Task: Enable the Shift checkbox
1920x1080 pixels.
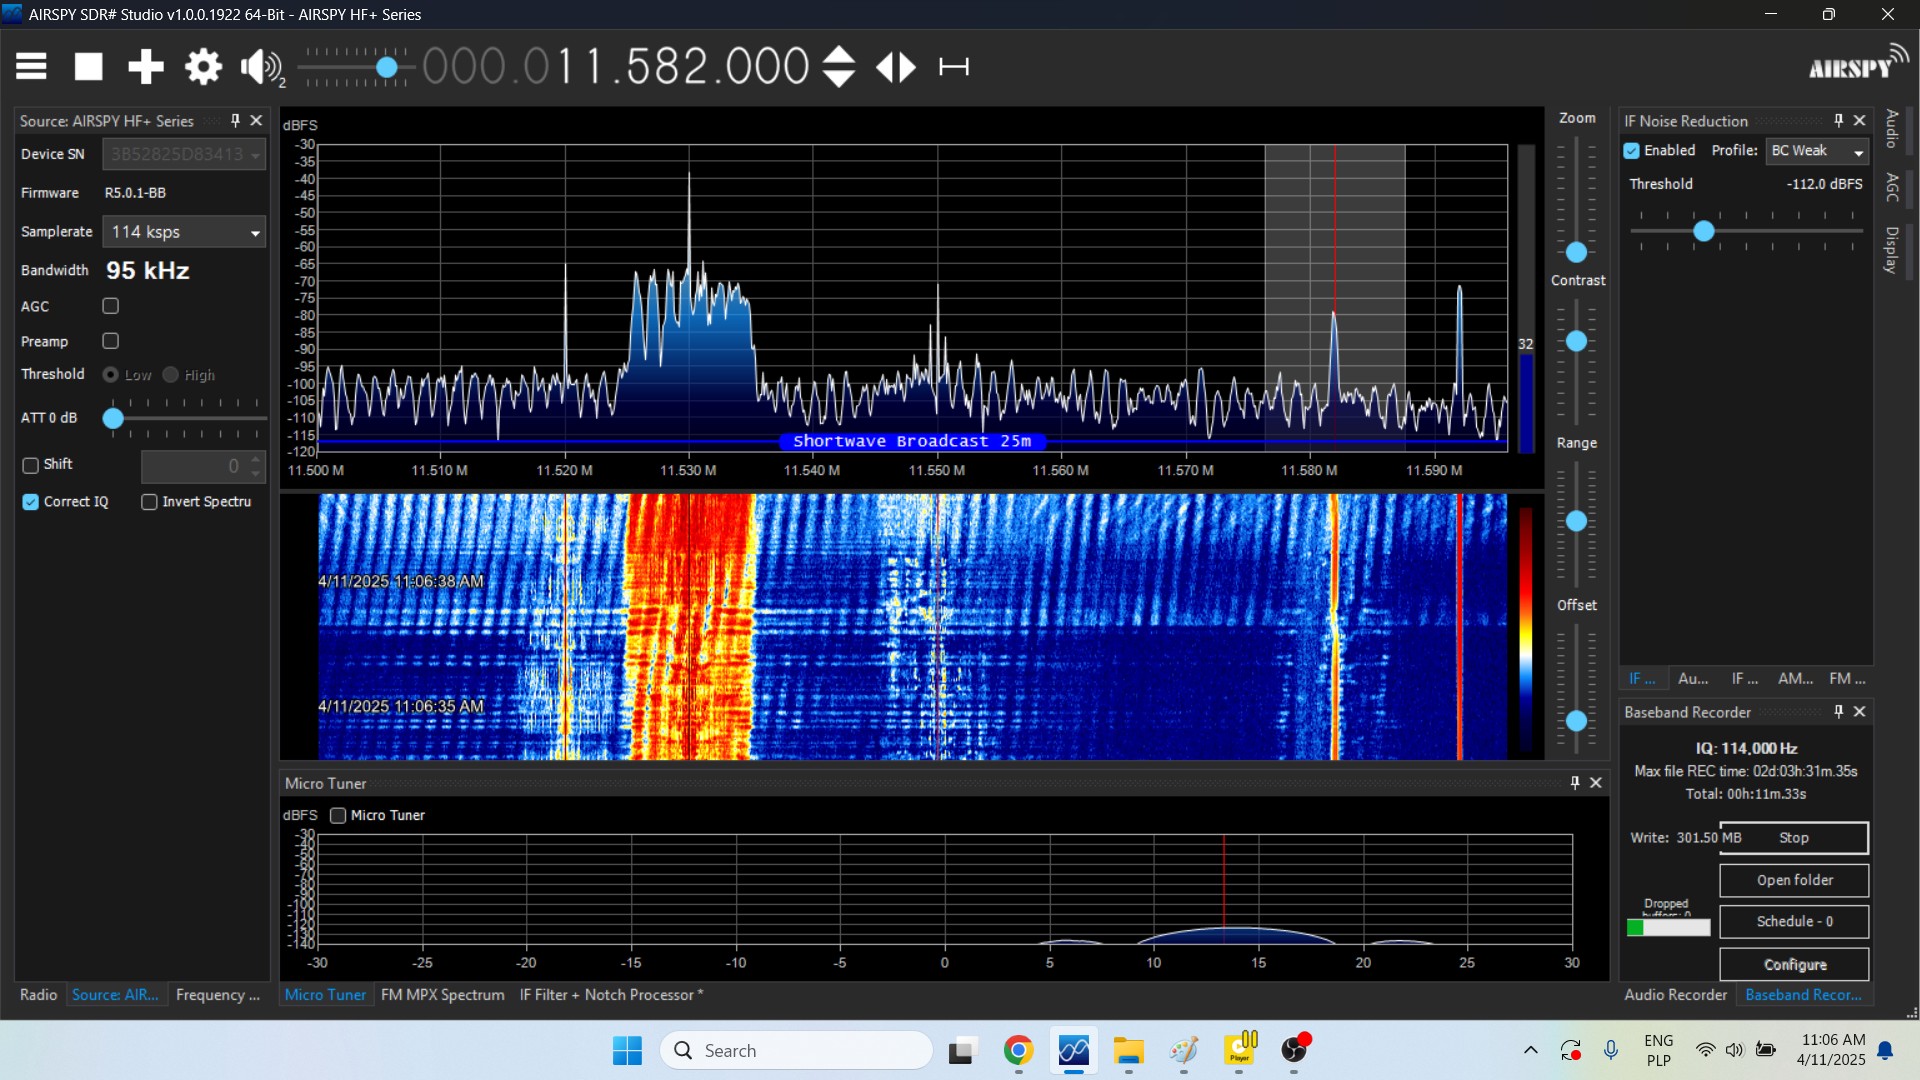Action: (31, 465)
